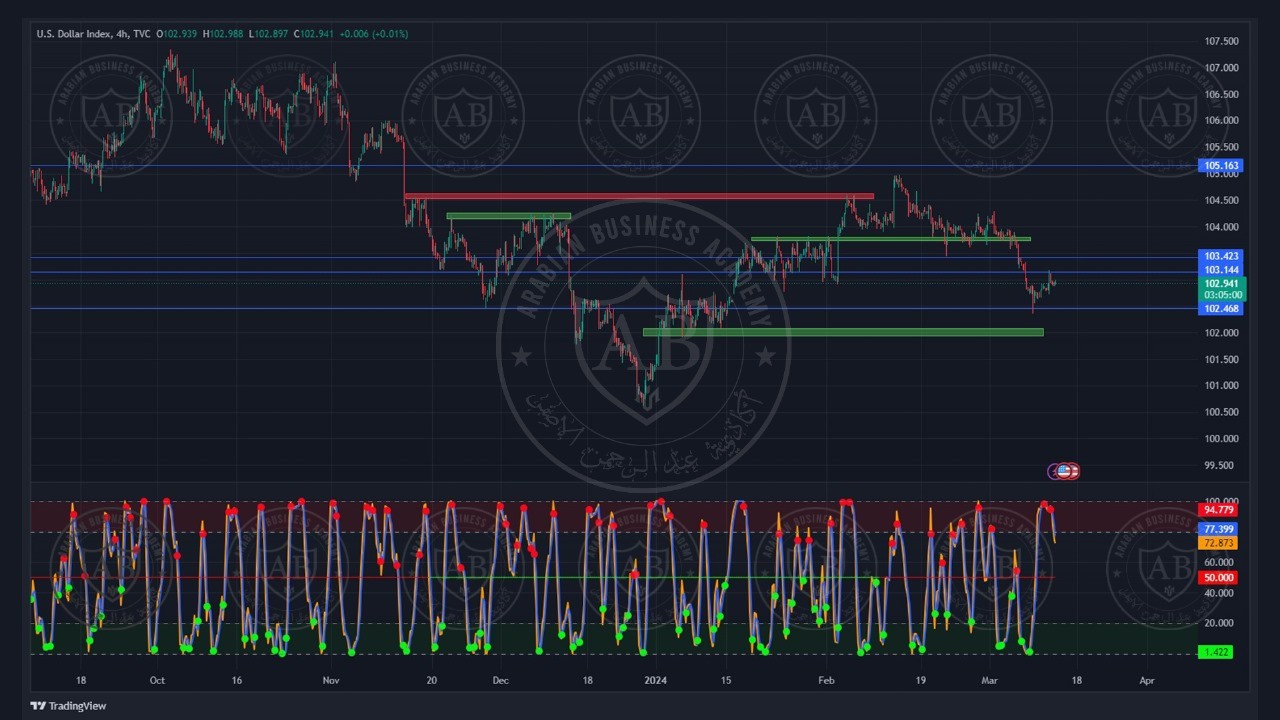Click the green current price label 102.941
Screen dimensions: 1280x720
(1221, 284)
